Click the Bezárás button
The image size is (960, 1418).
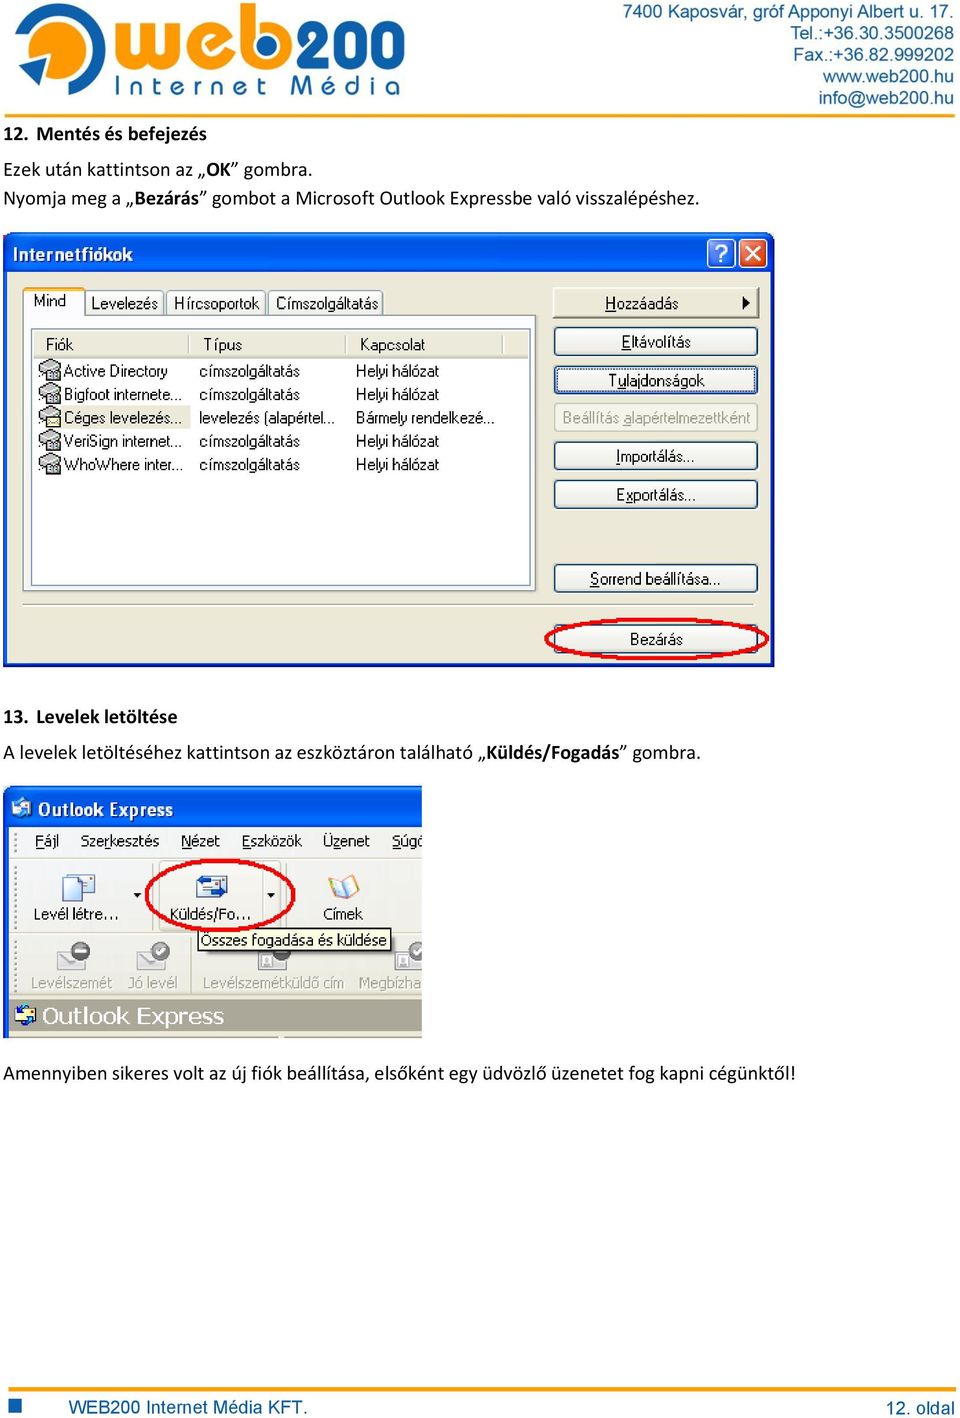tap(656, 639)
